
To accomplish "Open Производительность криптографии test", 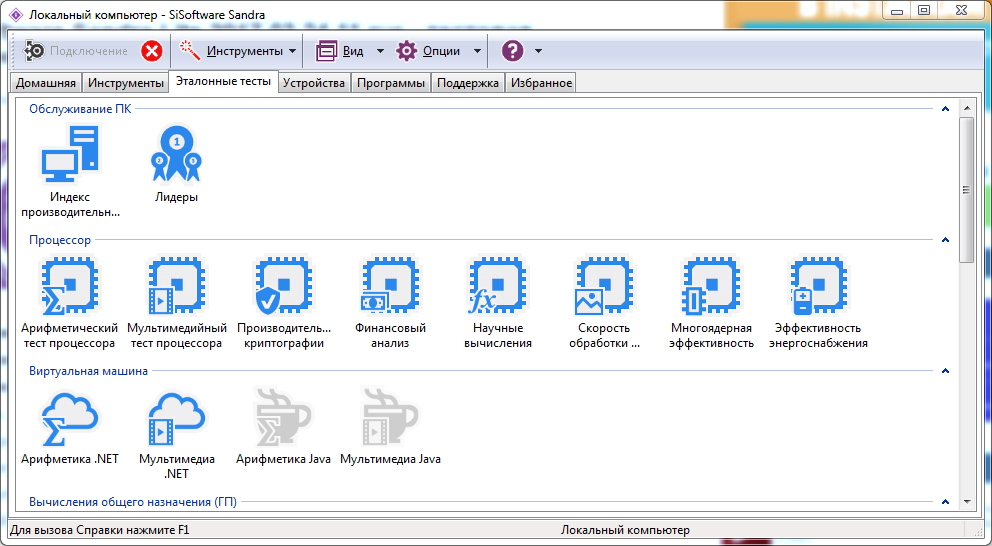I will 283,286.
